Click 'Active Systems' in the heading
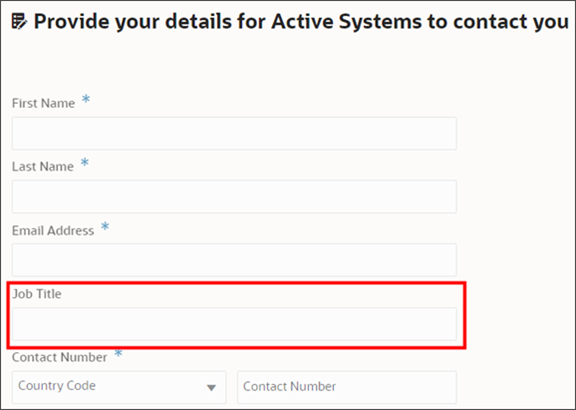576x410 pixels. 346,22
